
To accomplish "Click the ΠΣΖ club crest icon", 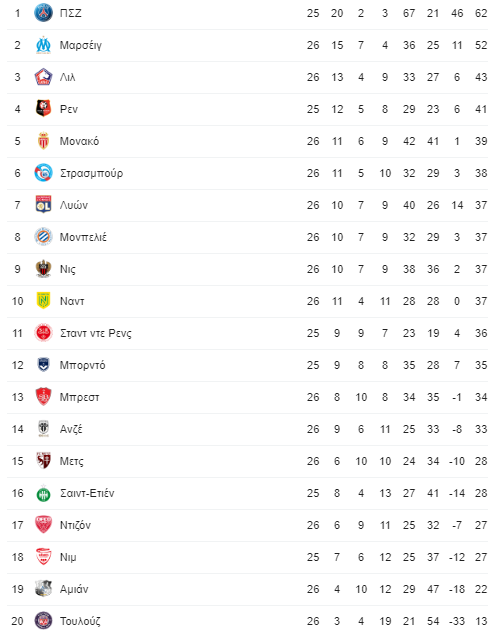I will [43, 13].
